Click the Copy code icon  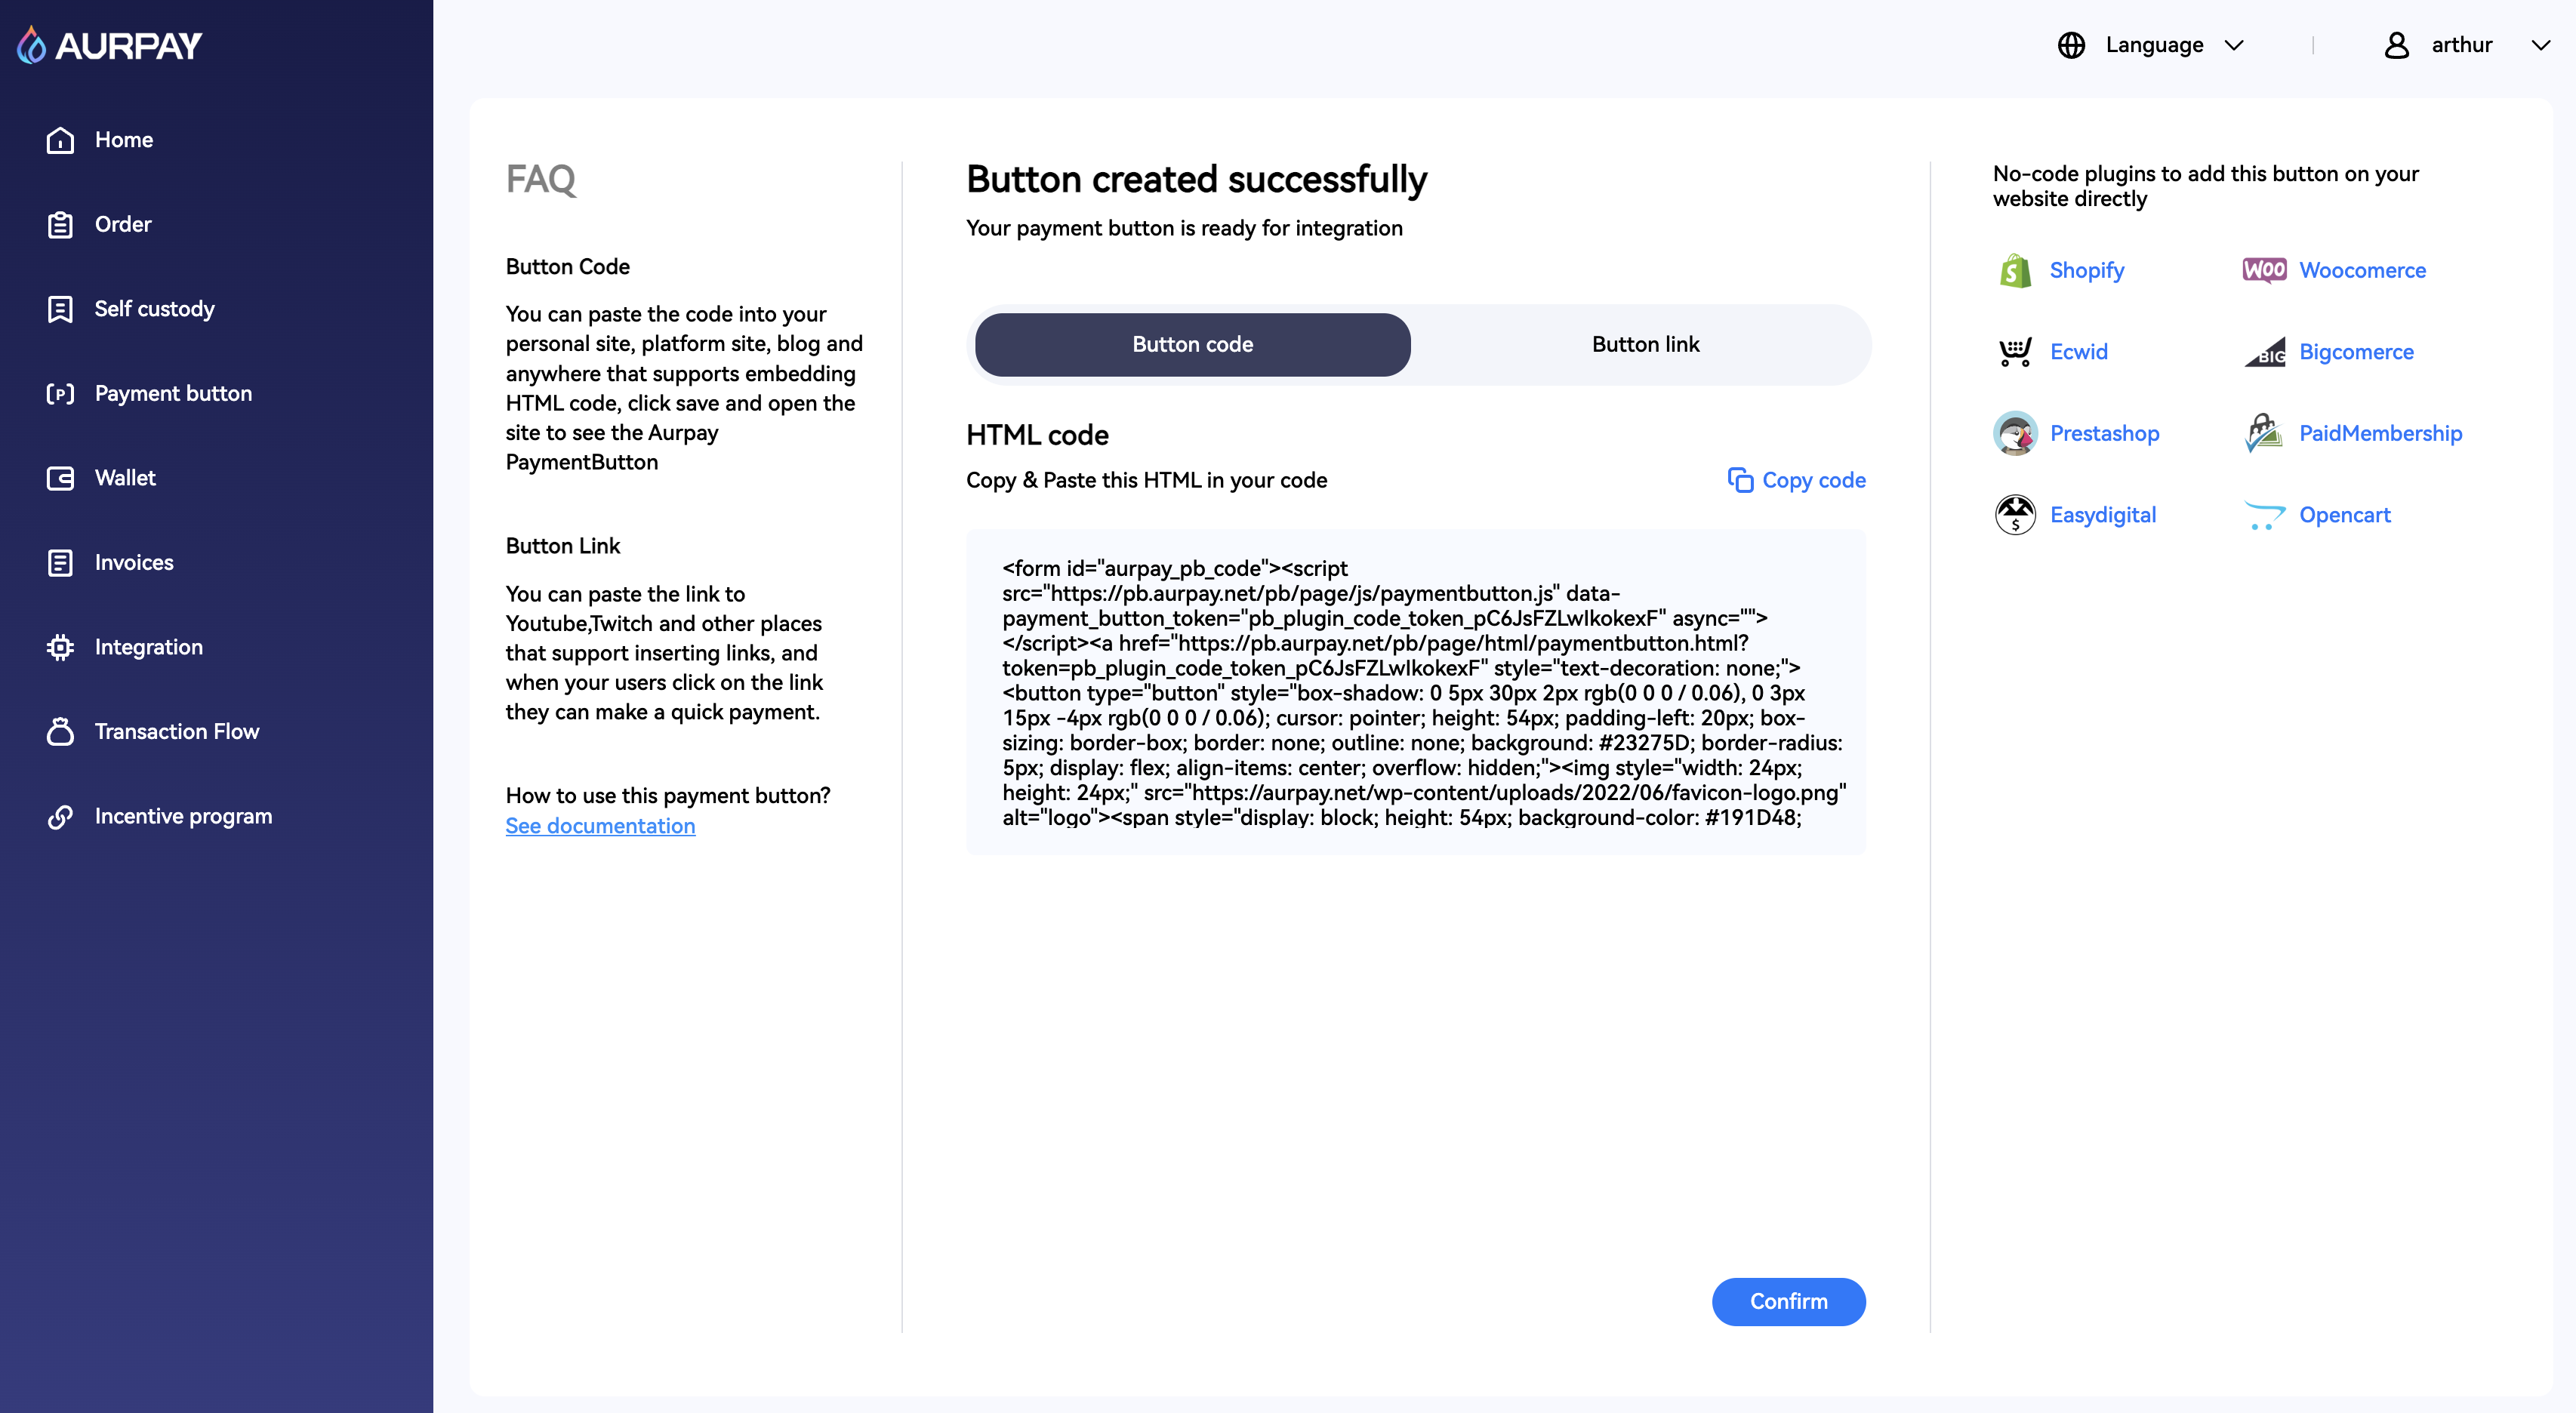pos(1740,480)
